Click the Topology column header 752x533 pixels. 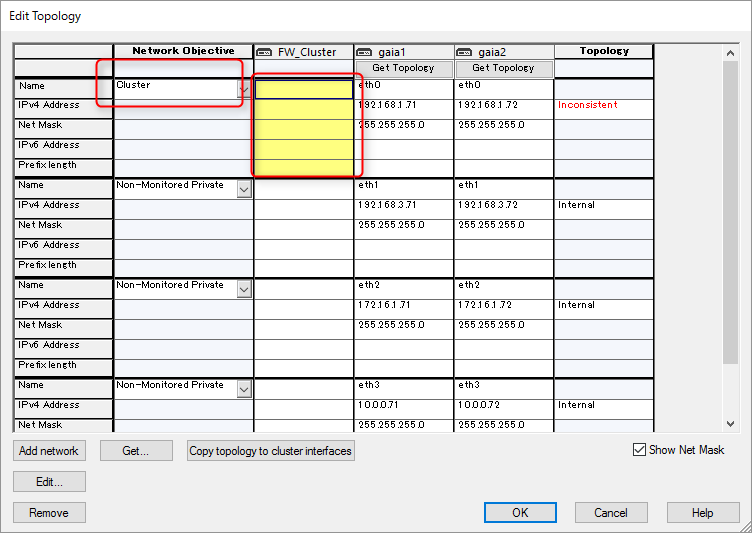tap(604, 51)
